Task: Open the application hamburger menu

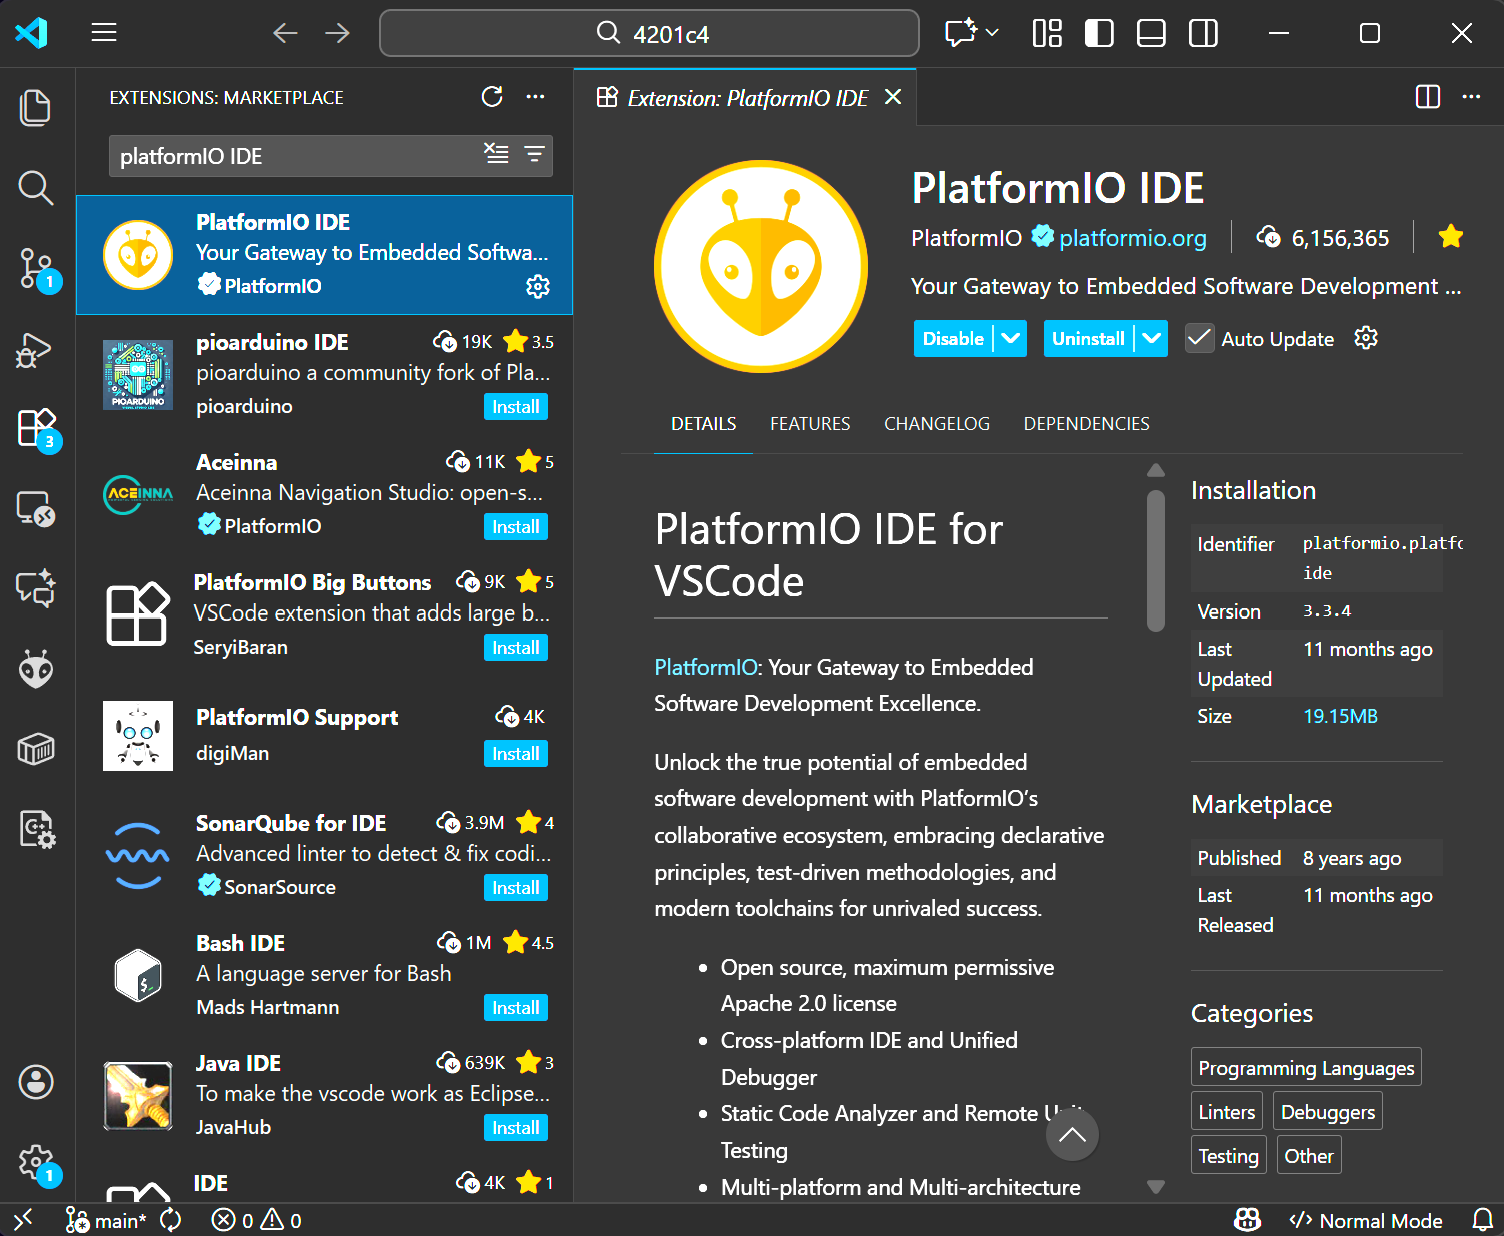Action: point(104,33)
